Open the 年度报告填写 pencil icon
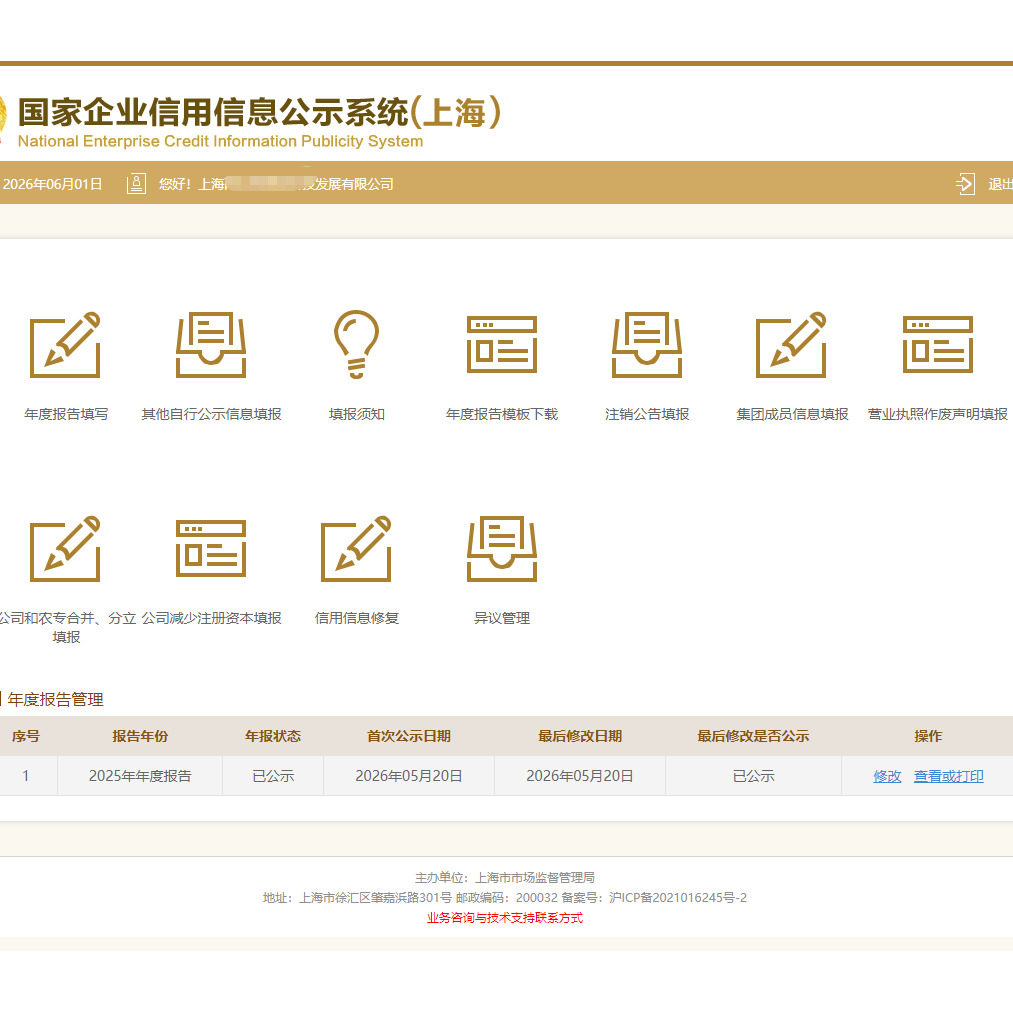The width and height of the screenshot is (1013, 1013). click(x=65, y=344)
